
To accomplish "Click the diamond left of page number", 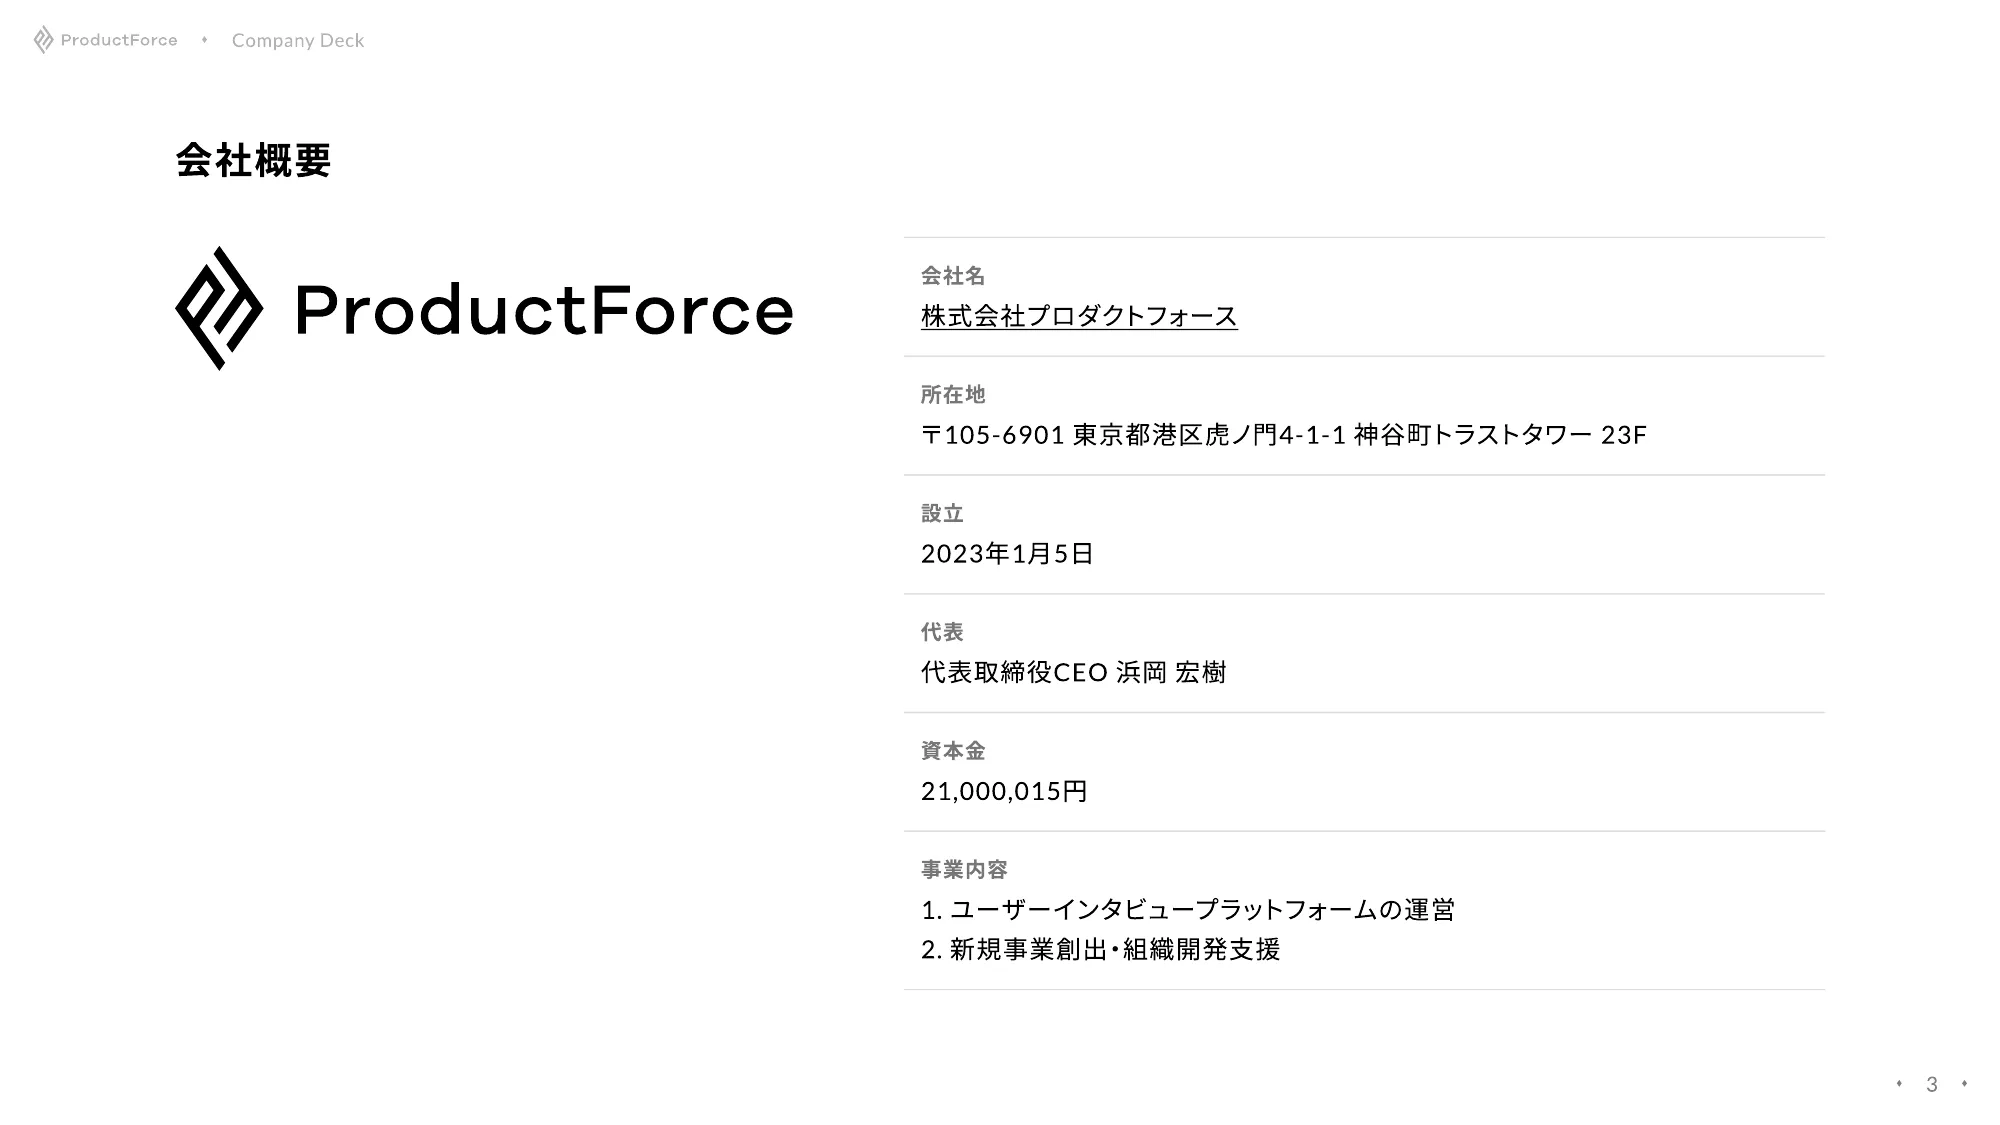I will (1899, 1084).
